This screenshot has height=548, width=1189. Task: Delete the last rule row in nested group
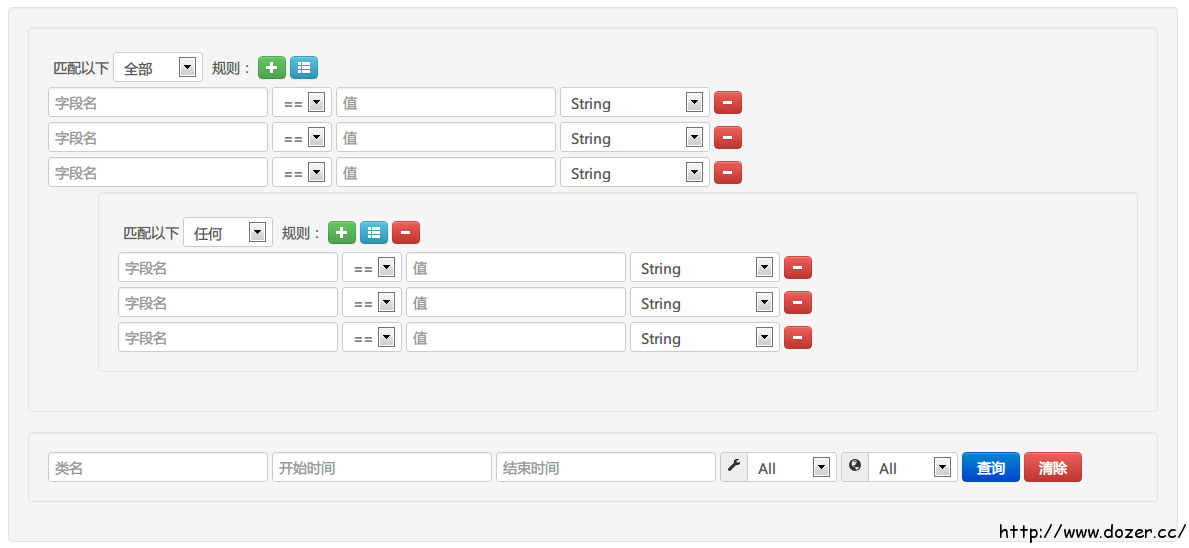(798, 338)
